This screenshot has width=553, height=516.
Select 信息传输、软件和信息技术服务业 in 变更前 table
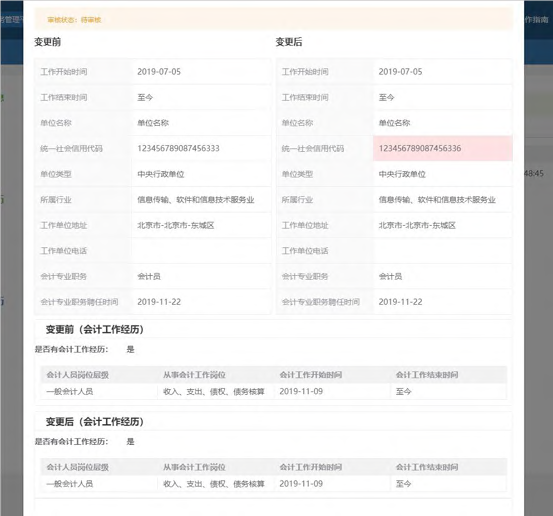point(196,200)
